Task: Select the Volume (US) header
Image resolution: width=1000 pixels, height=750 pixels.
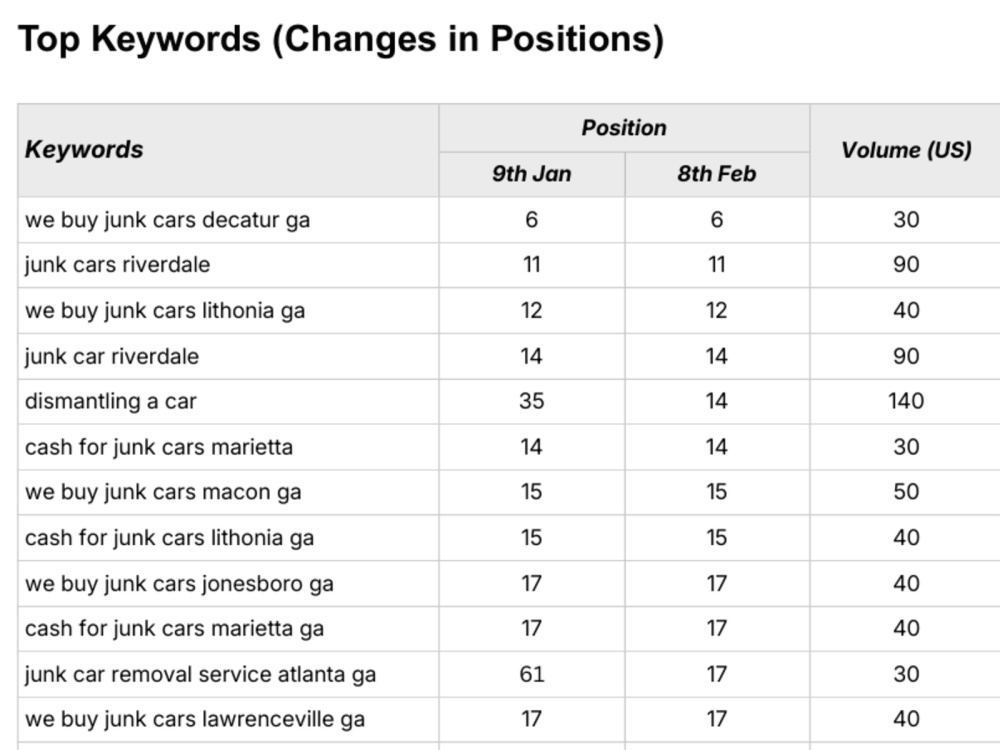Action: coord(906,150)
